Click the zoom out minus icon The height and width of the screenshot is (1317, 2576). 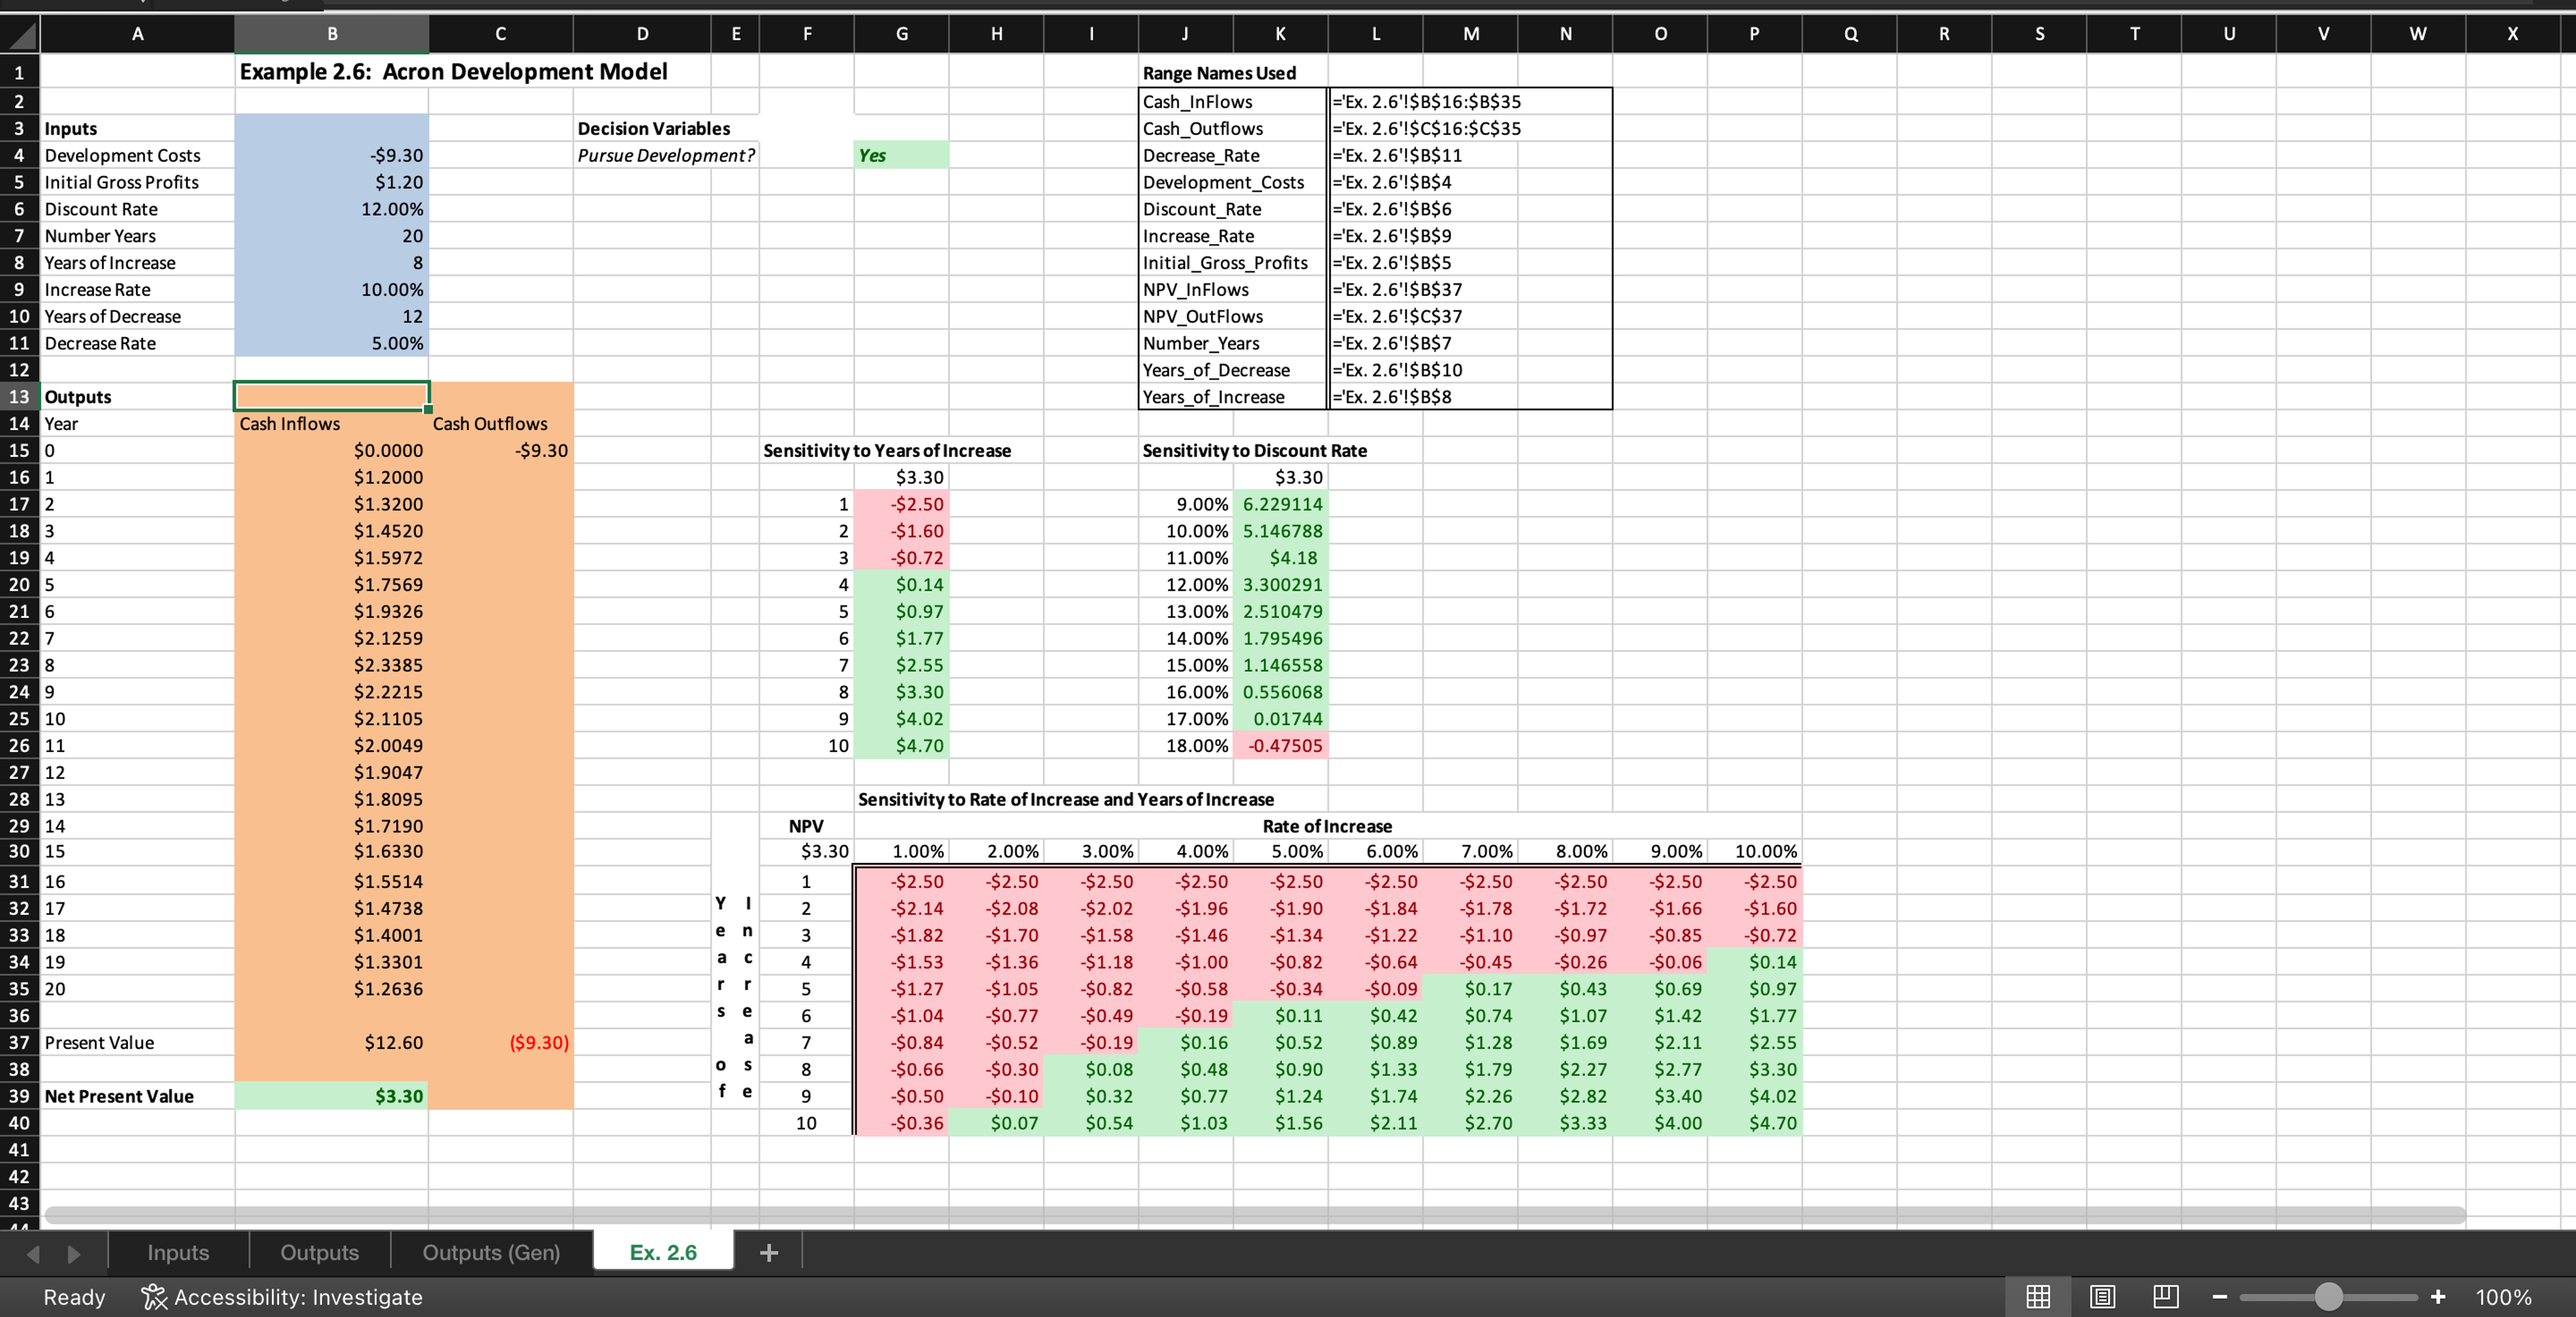[x=2220, y=1297]
